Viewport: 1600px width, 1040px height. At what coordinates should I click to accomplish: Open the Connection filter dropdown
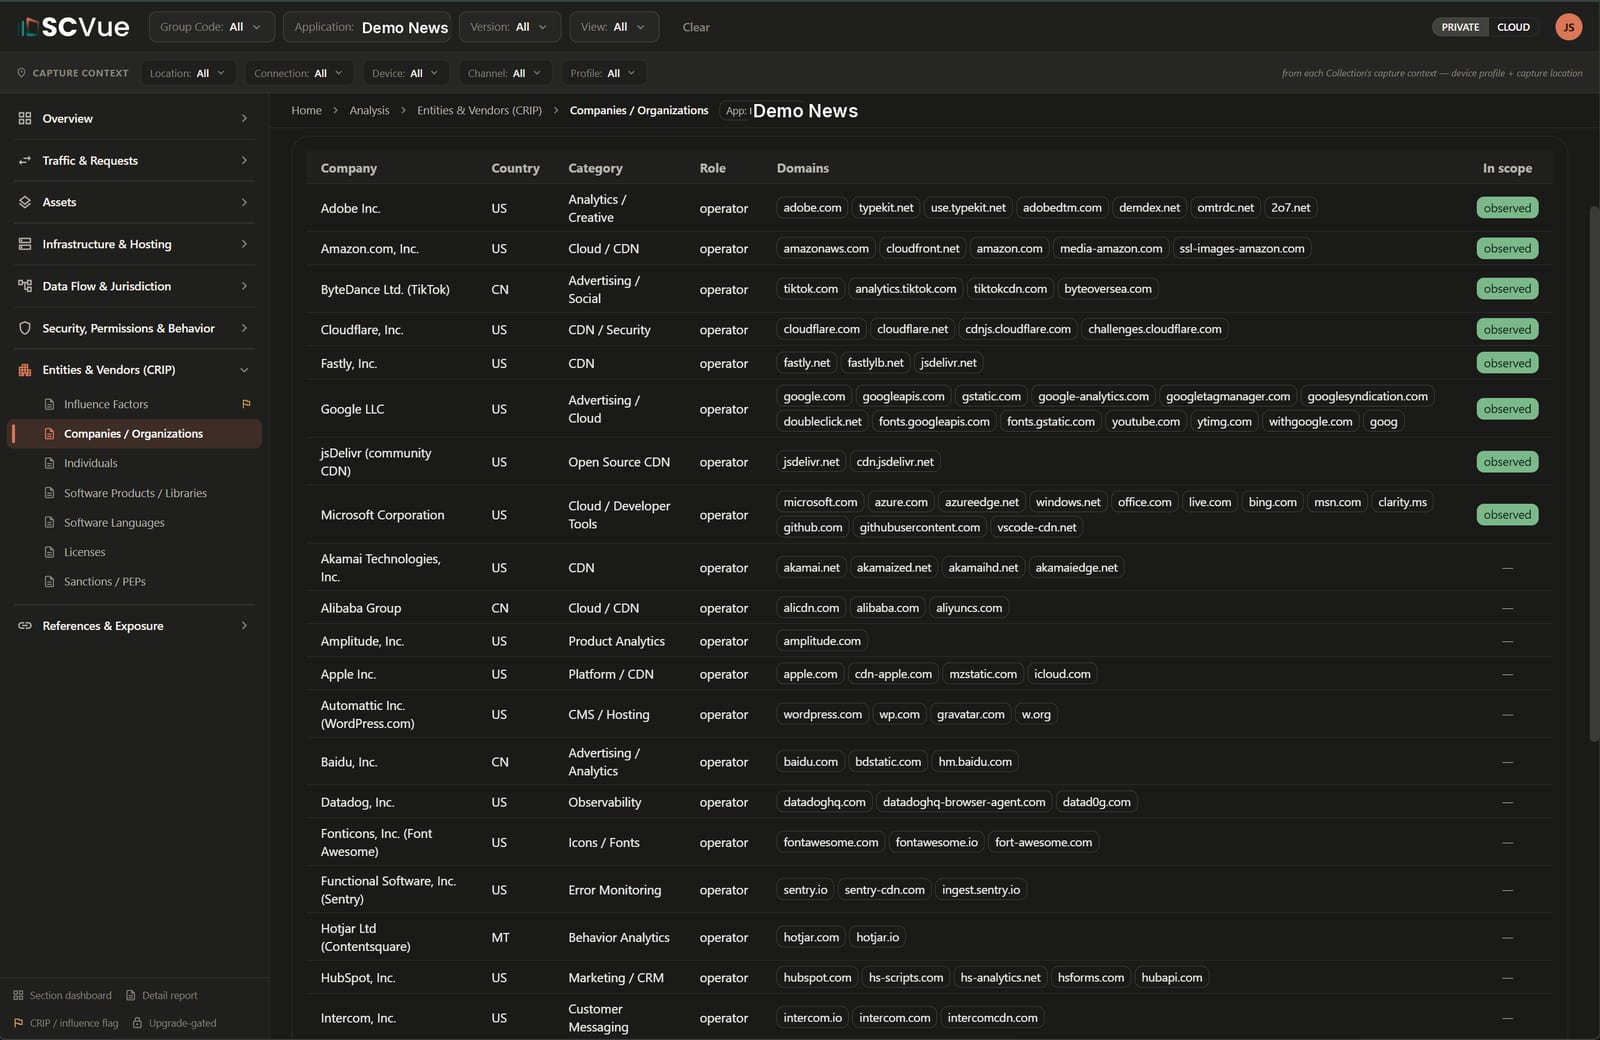(299, 73)
